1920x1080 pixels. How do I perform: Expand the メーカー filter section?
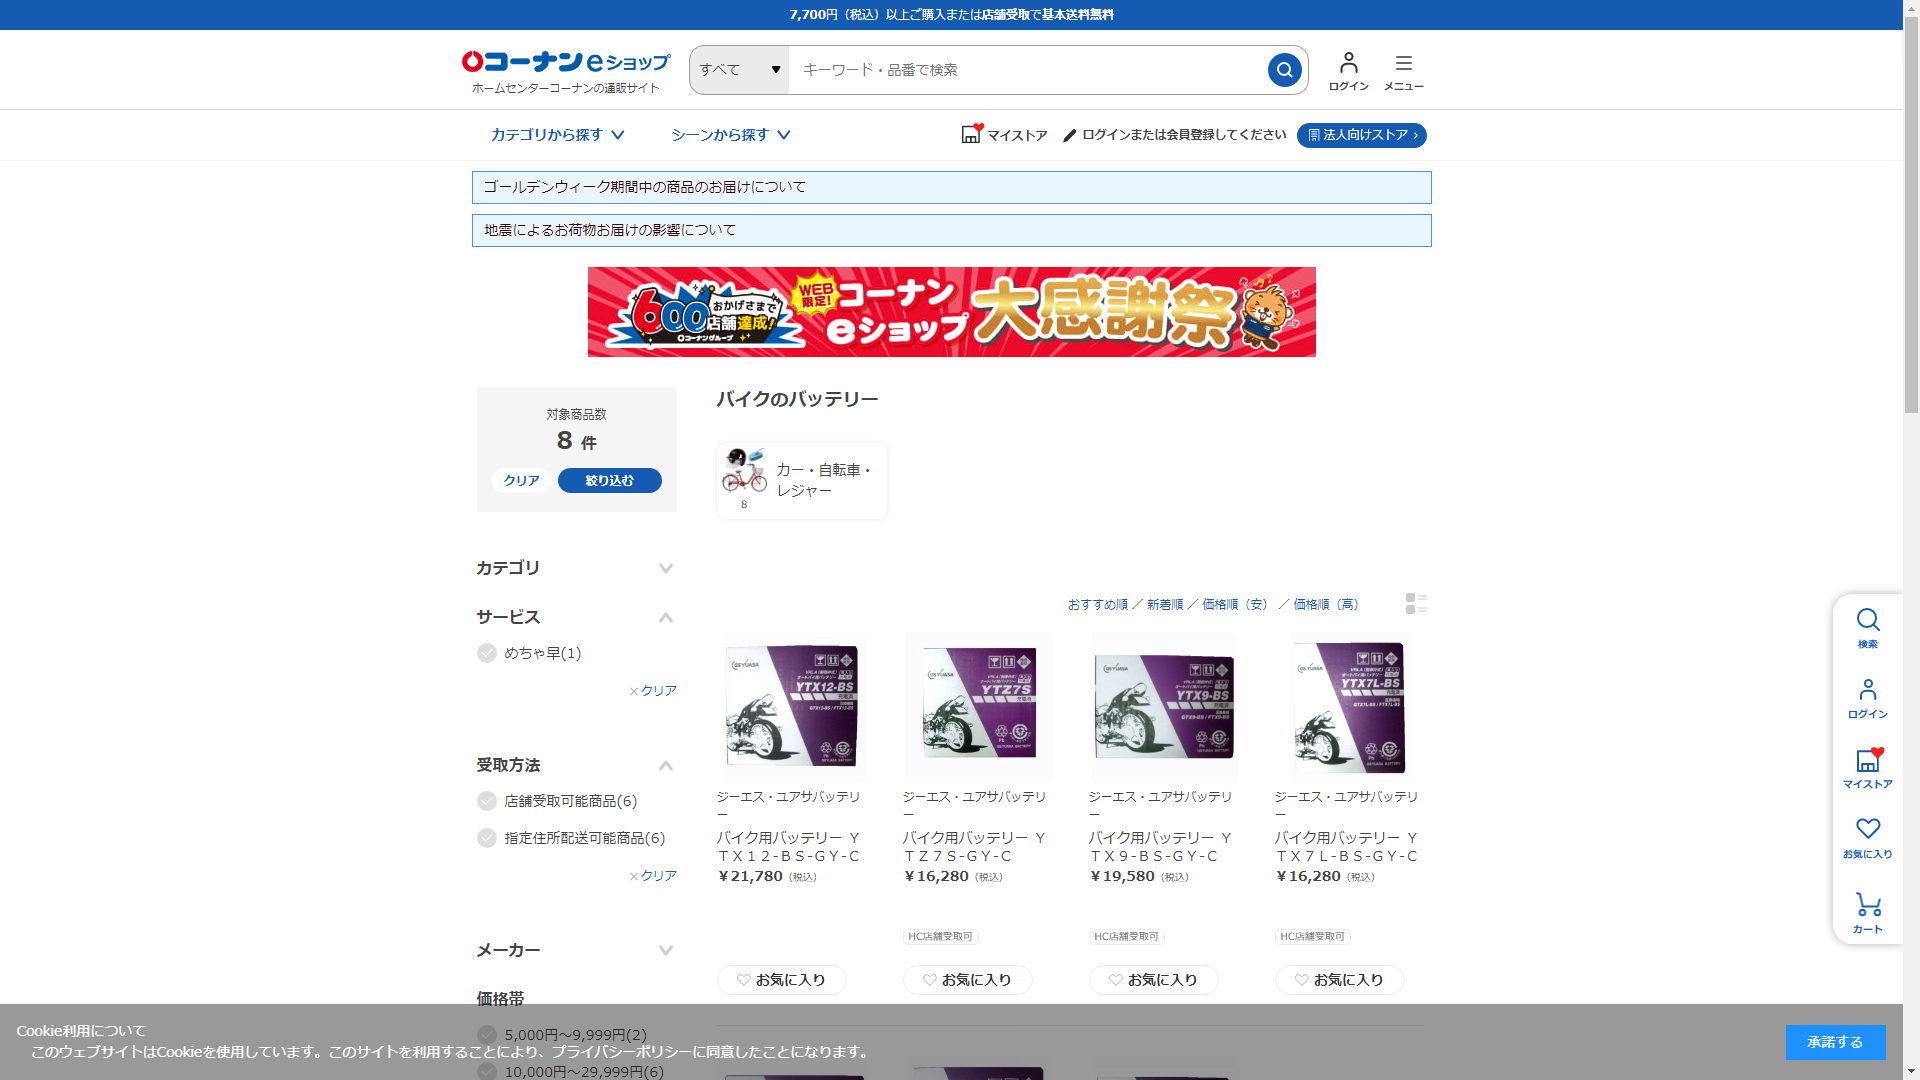point(665,950)
